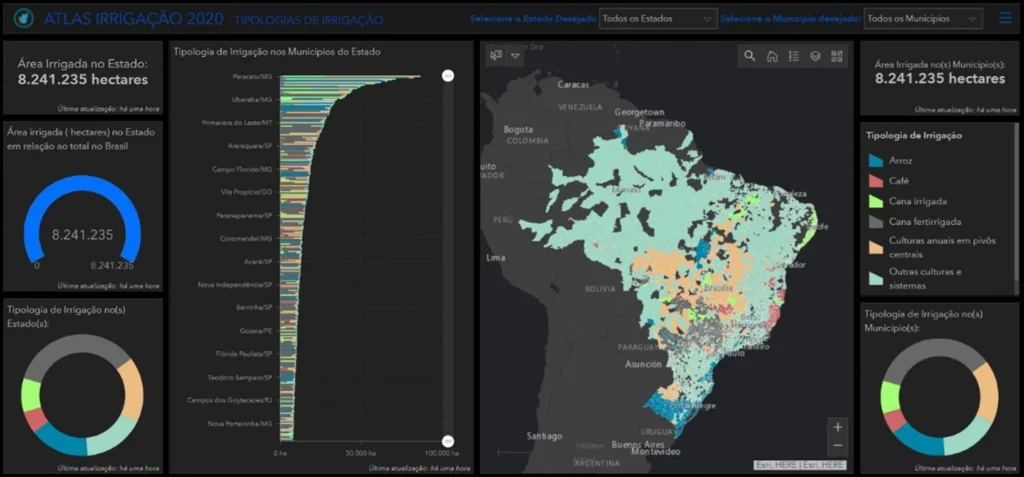Click the orange segment of the Município donut chart
Image resolution: width=1024 pixels, height=477 pixels.
click(x=989, y=392)
